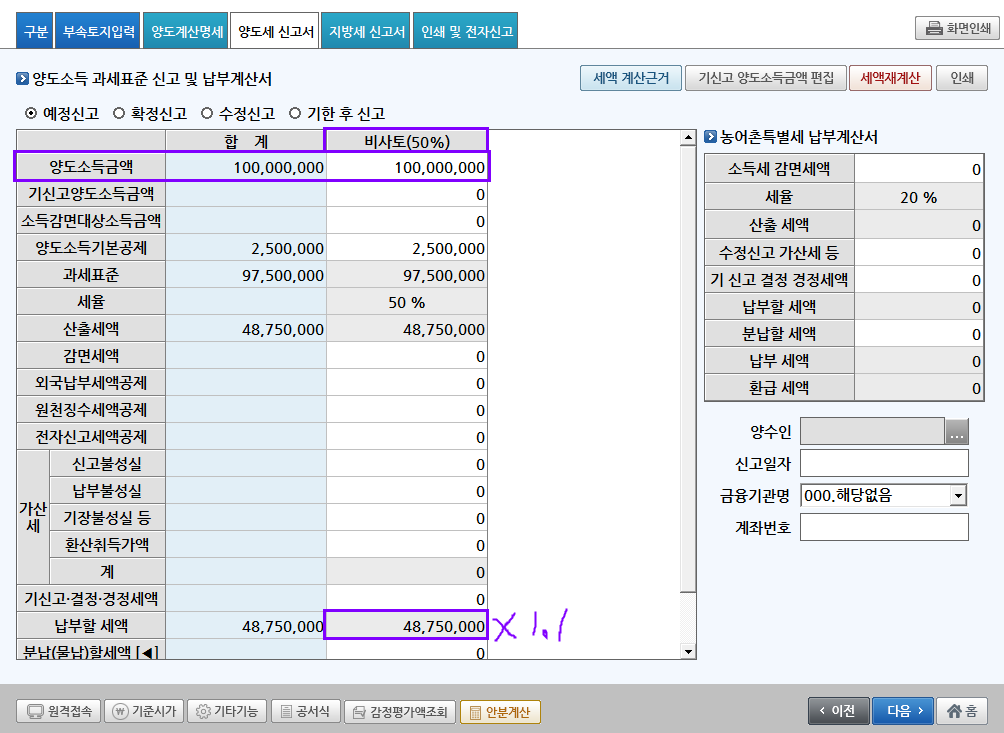Go back with the 이전 button

(839, 711)
